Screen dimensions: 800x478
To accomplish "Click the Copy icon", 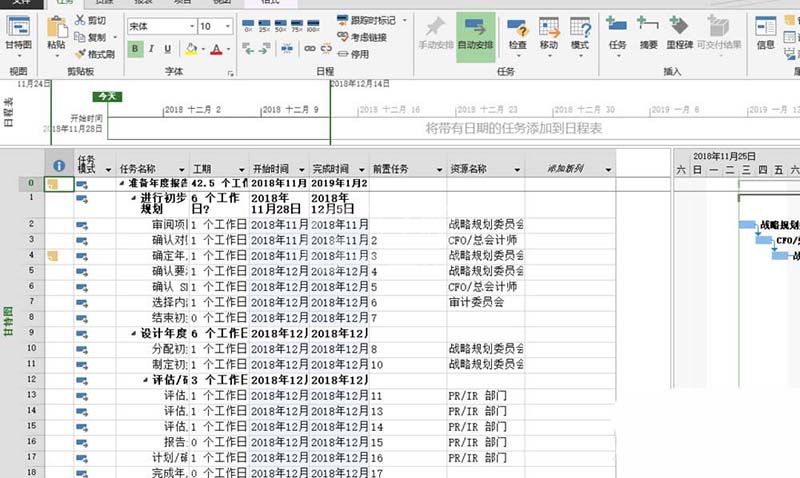I will 80,37.
